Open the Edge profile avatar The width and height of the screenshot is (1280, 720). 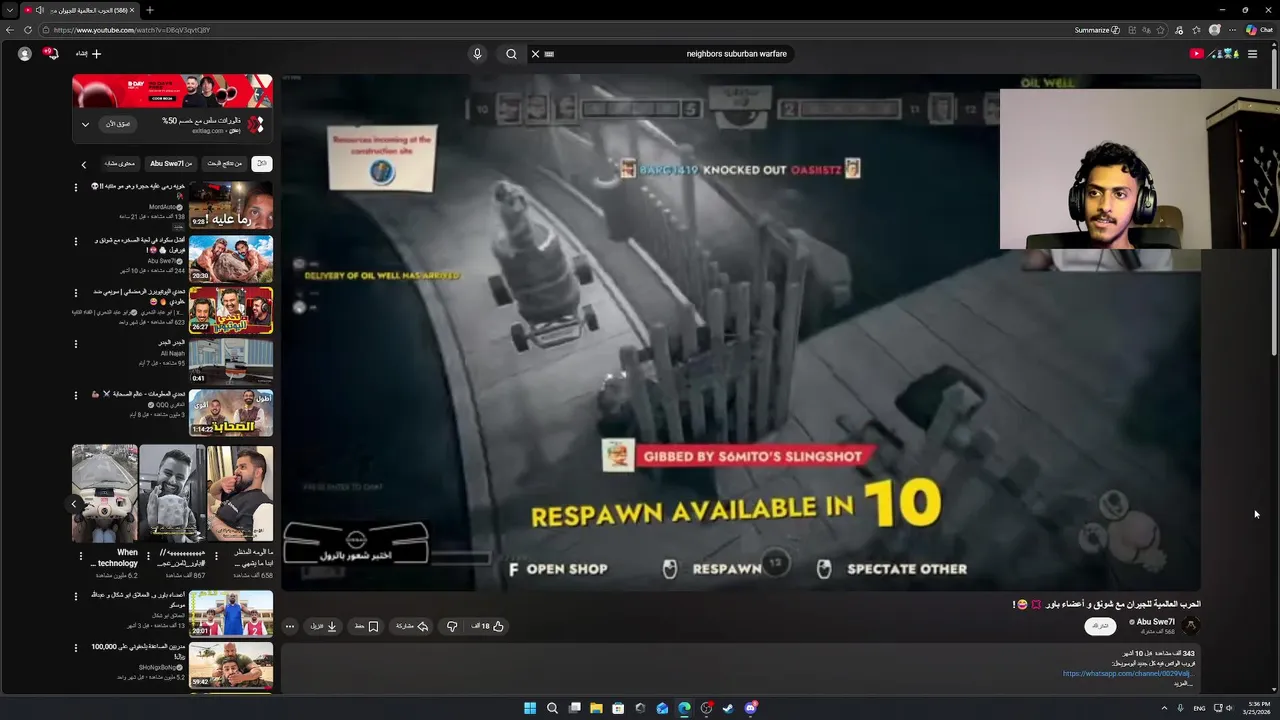tap(1214, 30)
